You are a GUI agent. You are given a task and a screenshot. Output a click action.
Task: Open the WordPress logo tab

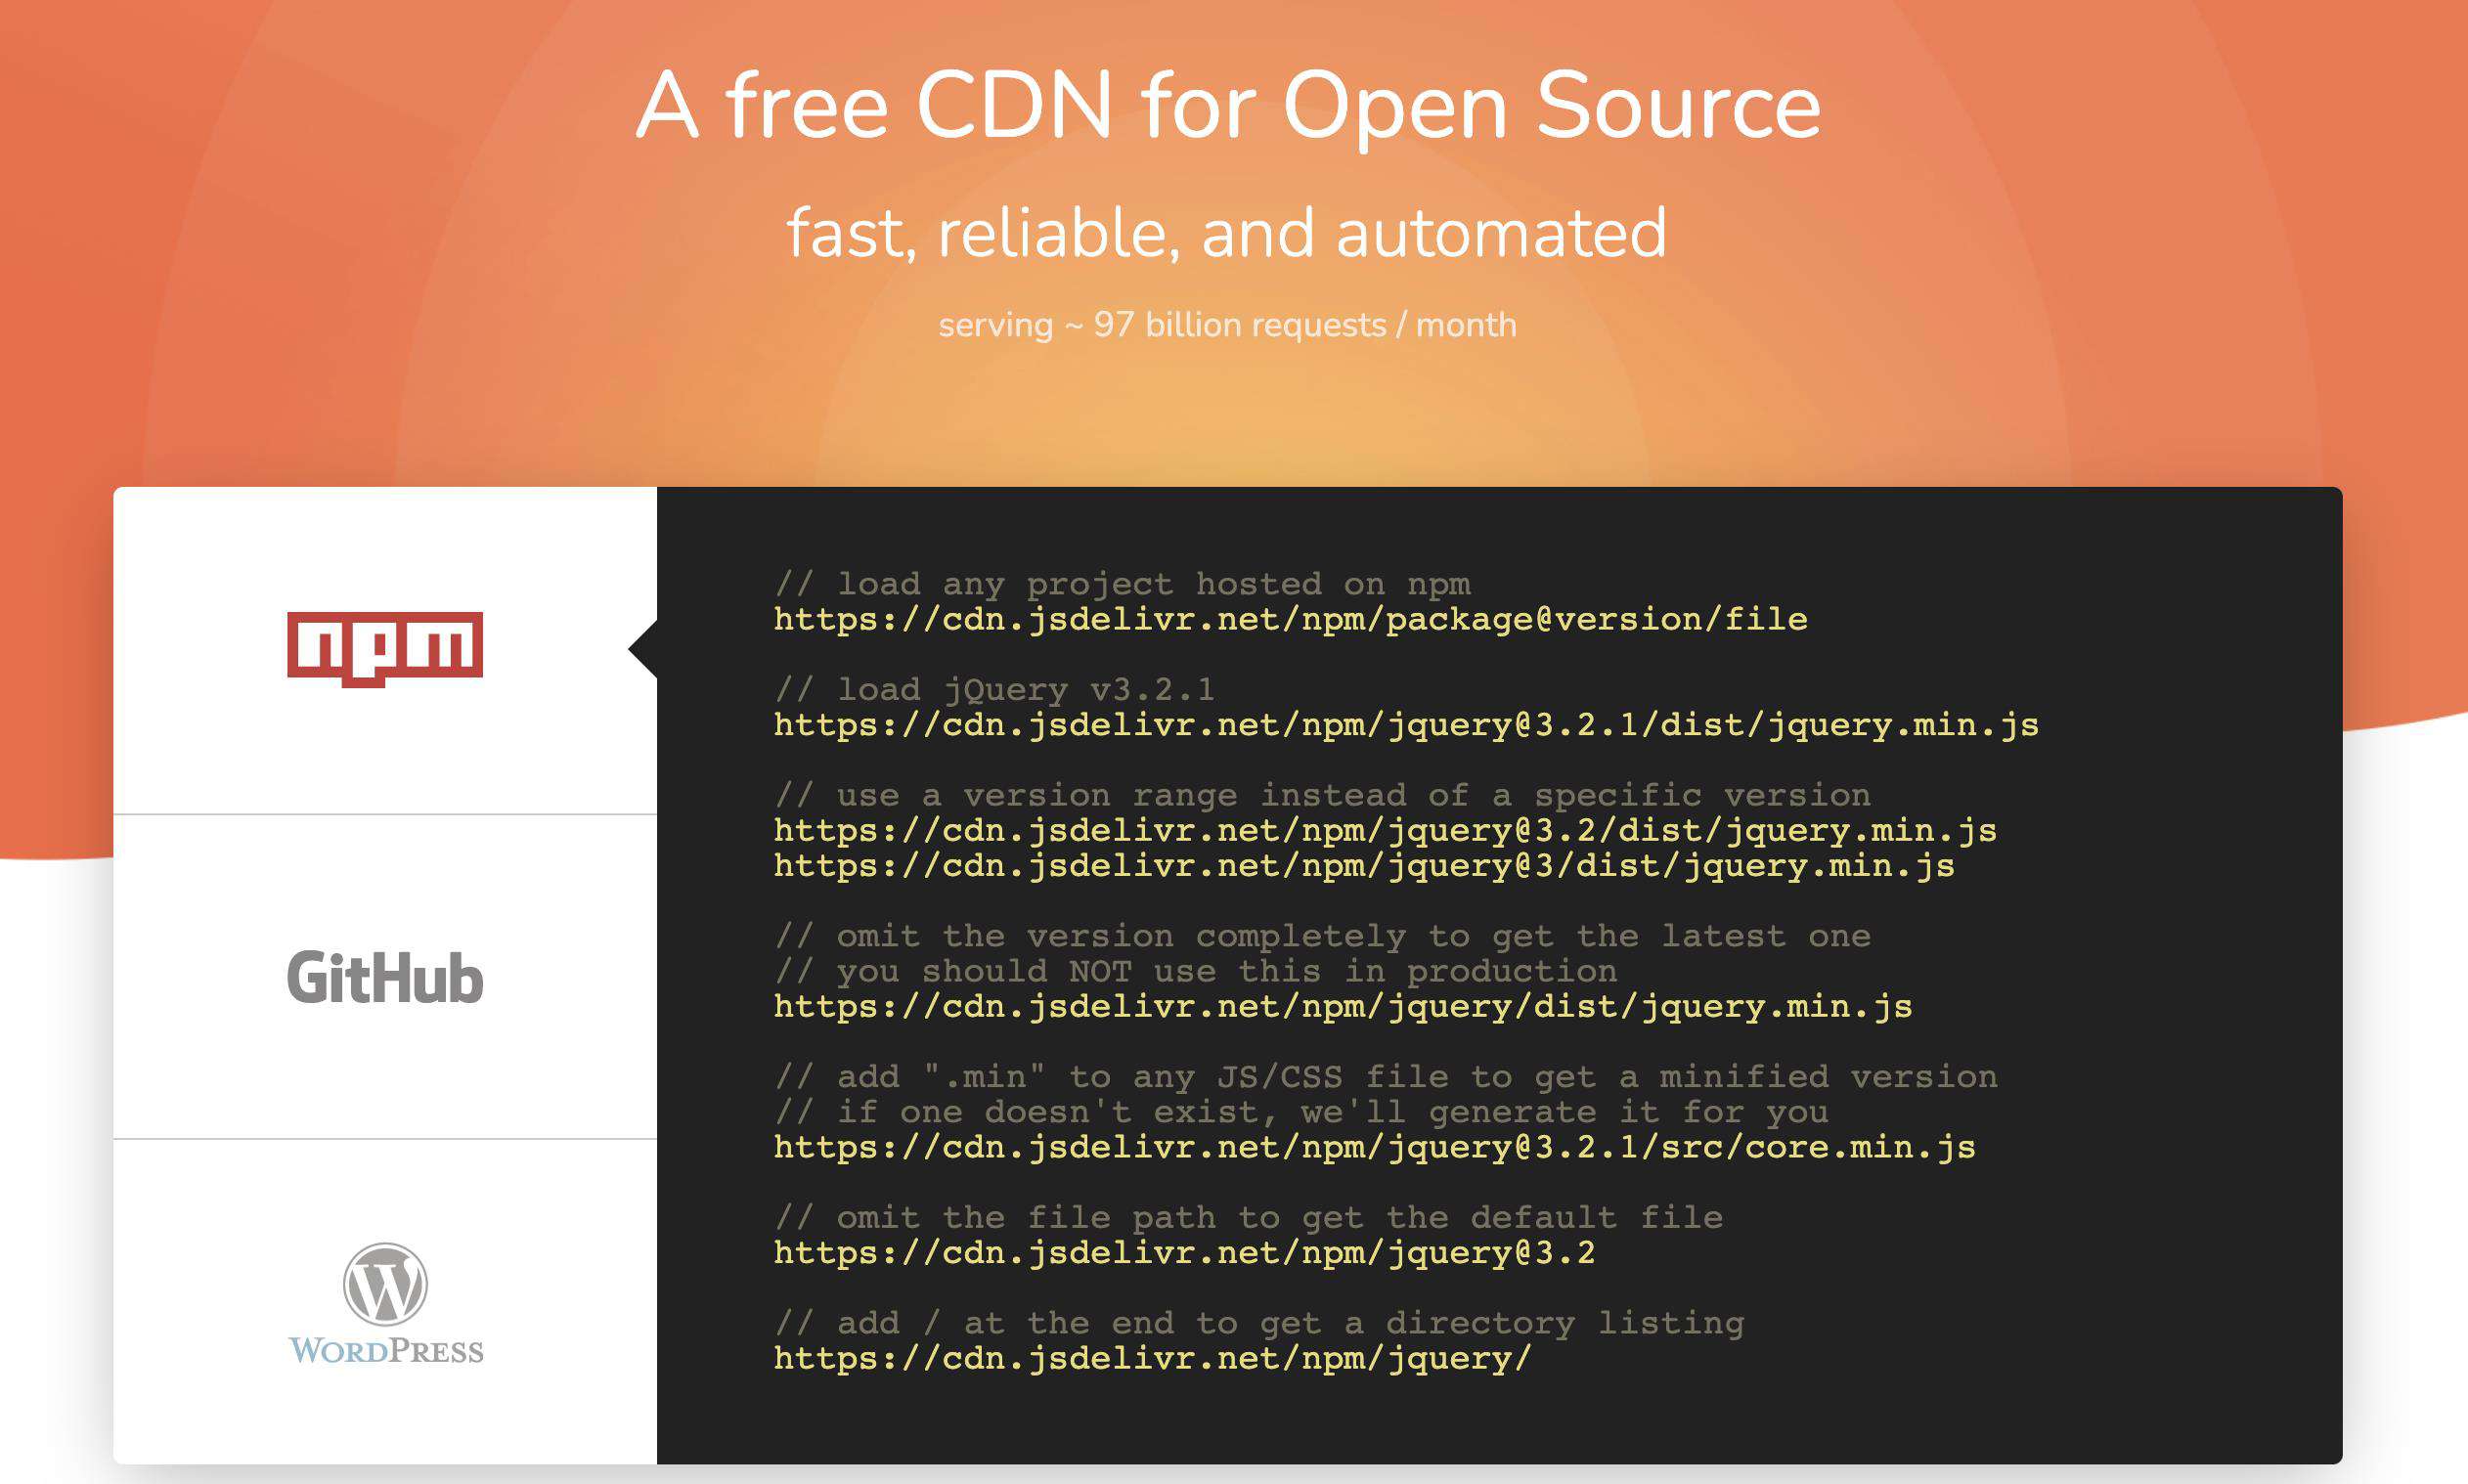(385, 1302)
